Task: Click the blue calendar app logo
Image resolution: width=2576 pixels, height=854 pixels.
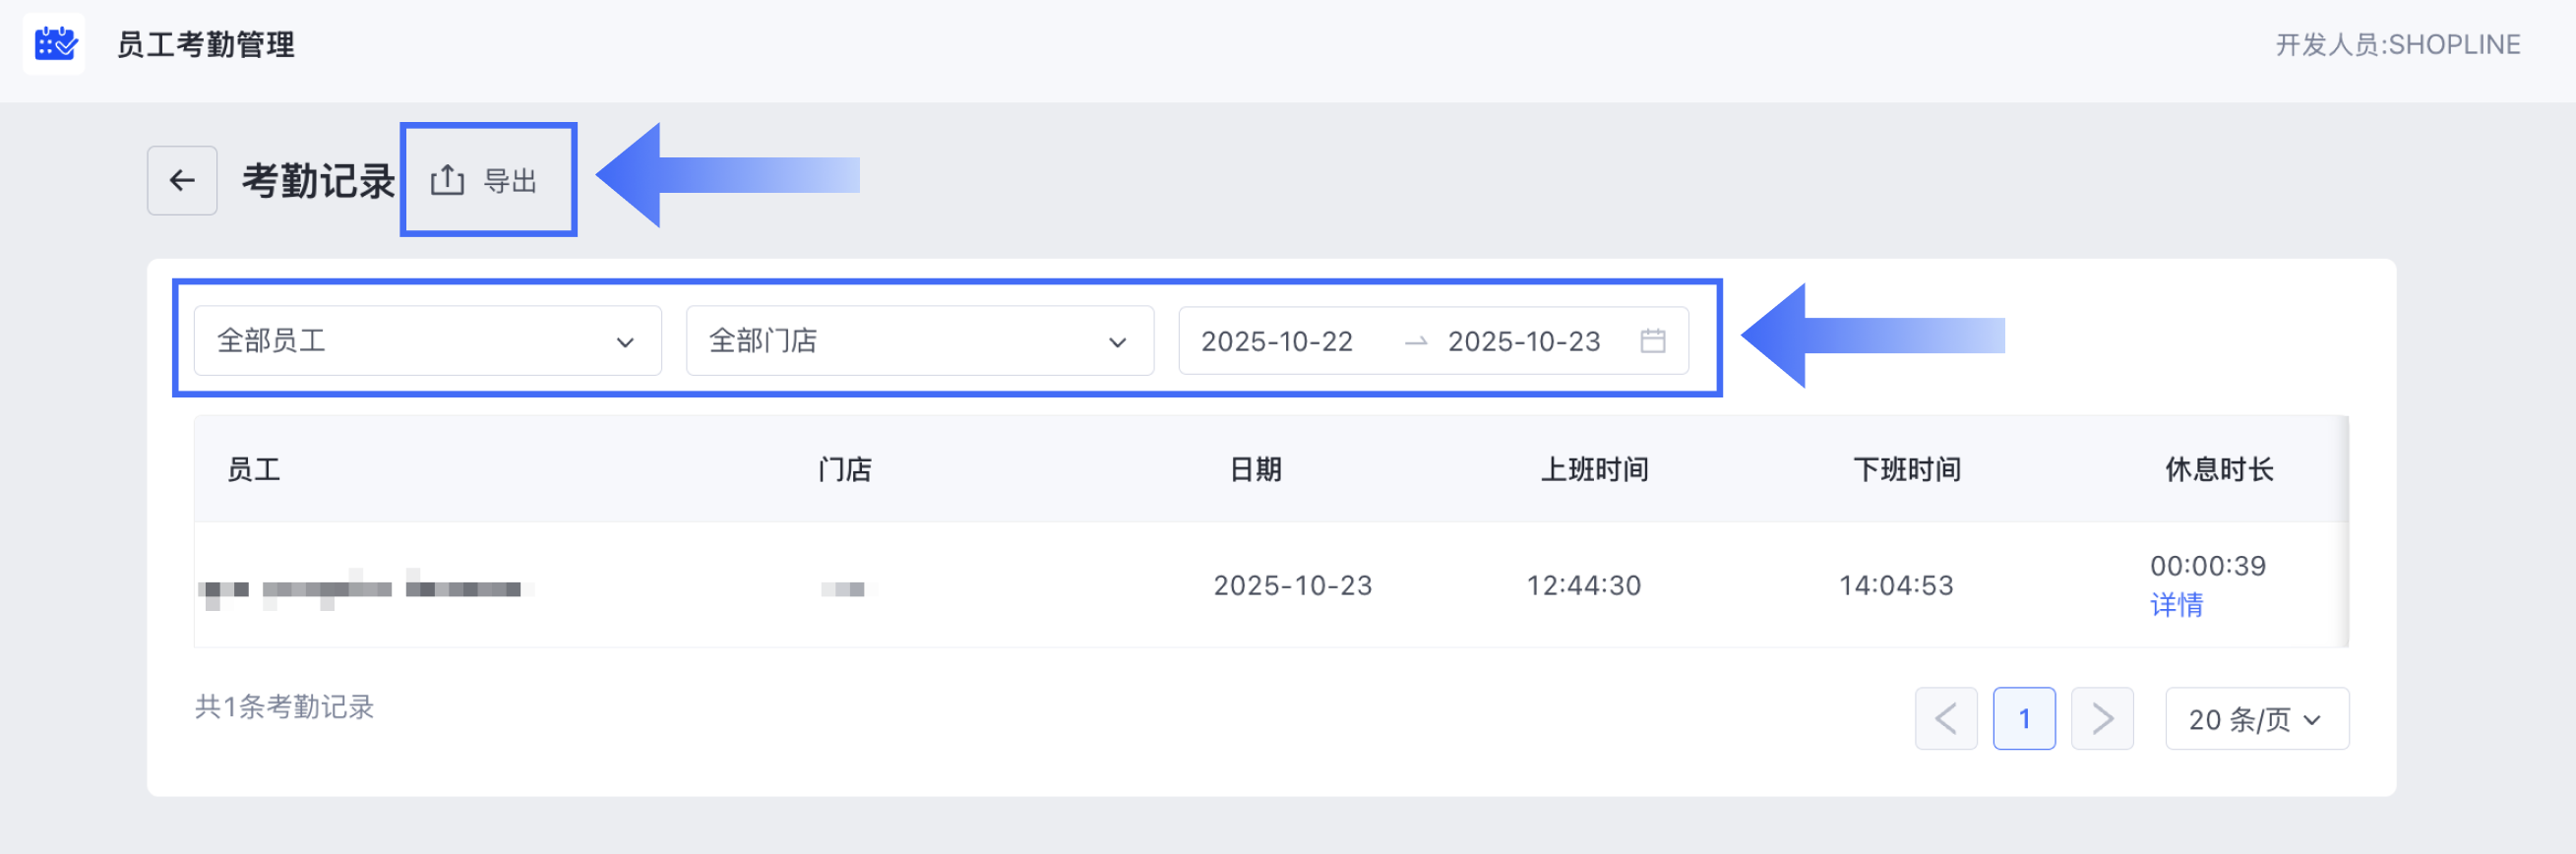Action: (x=54, y=44)
